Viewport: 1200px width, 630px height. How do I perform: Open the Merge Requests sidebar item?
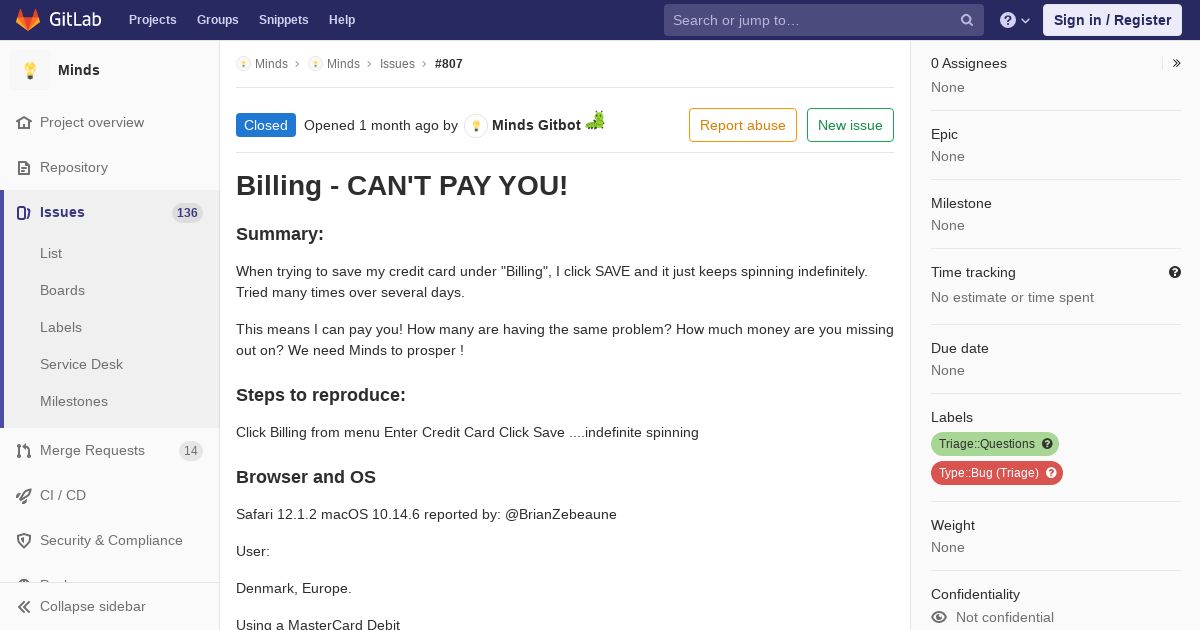point(110,451)
